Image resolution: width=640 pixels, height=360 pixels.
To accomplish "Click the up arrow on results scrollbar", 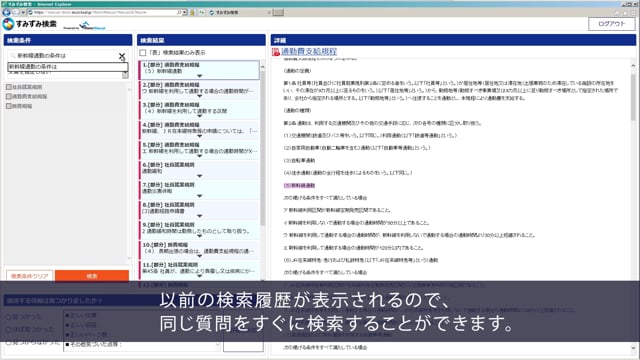I will (x=262, y=67).
